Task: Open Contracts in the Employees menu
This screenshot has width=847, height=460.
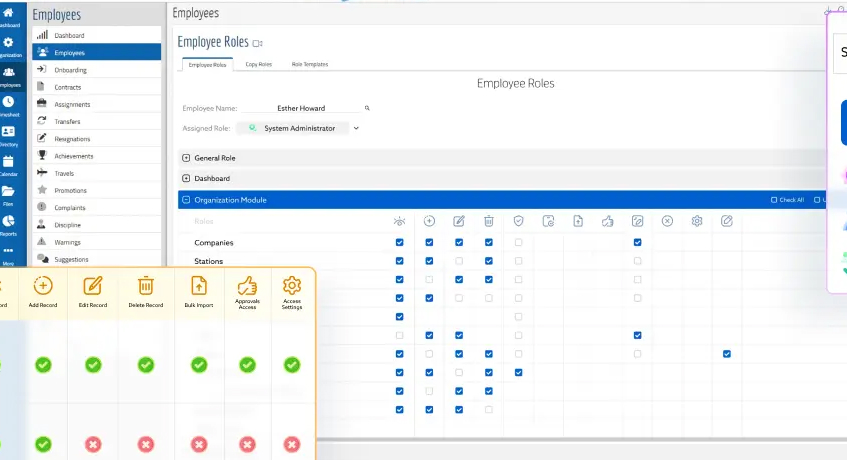Action: 67,87
